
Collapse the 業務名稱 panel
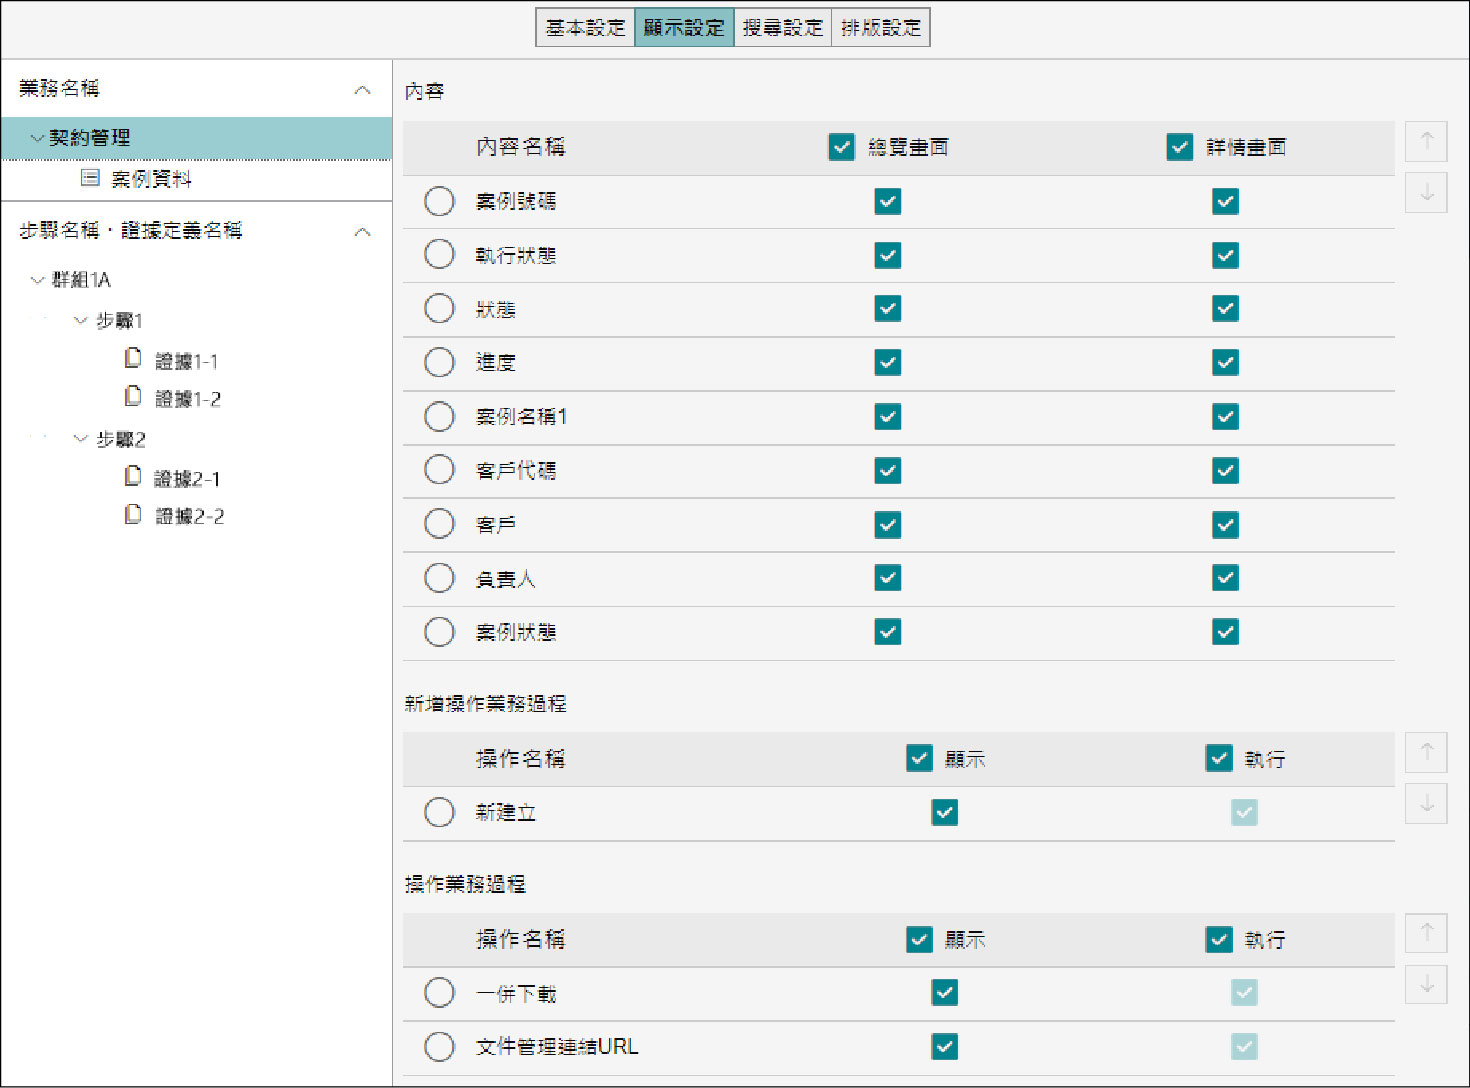point(362,90)
